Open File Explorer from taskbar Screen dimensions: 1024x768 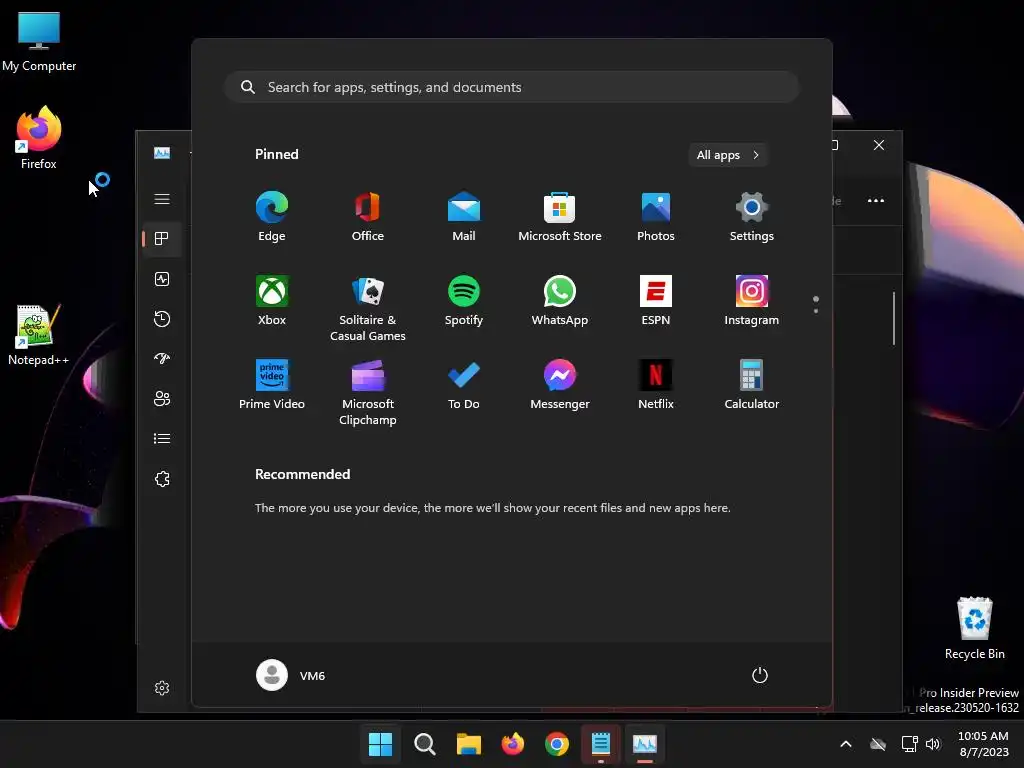coord(468,744)
